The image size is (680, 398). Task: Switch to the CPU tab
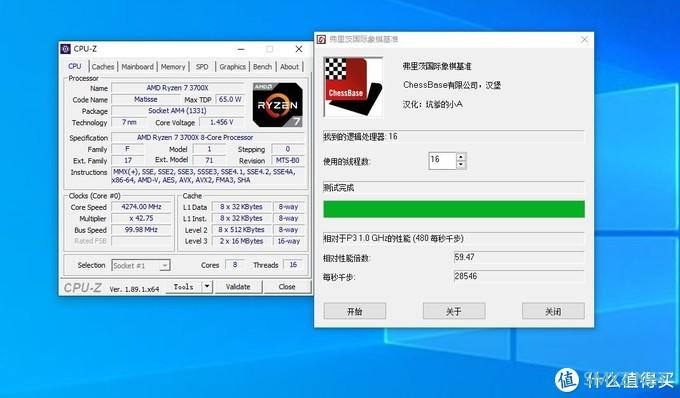tap(75, 66)
